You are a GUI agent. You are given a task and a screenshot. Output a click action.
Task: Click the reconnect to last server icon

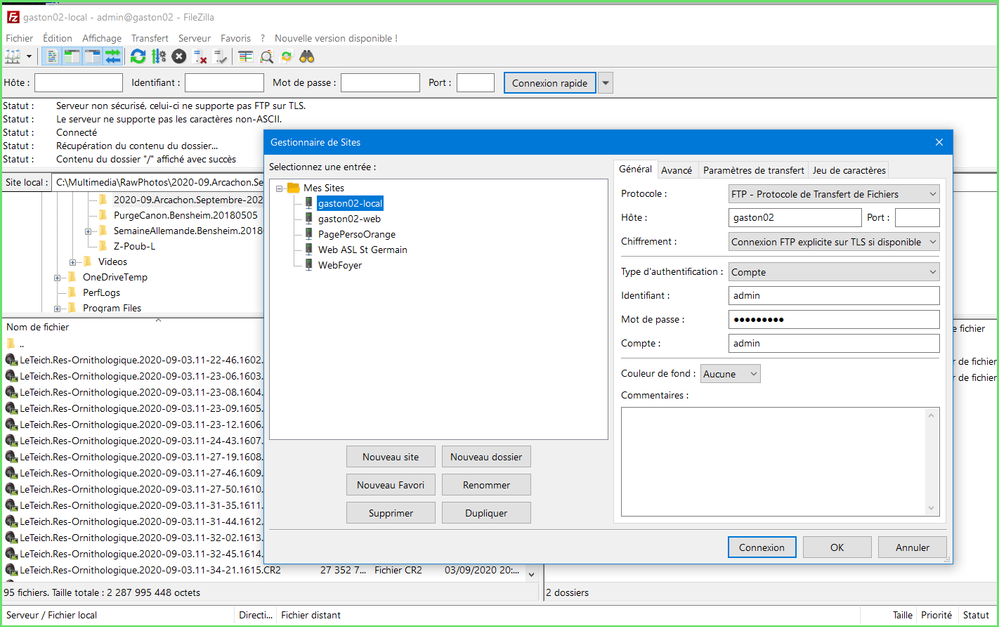tap(221, 57)
